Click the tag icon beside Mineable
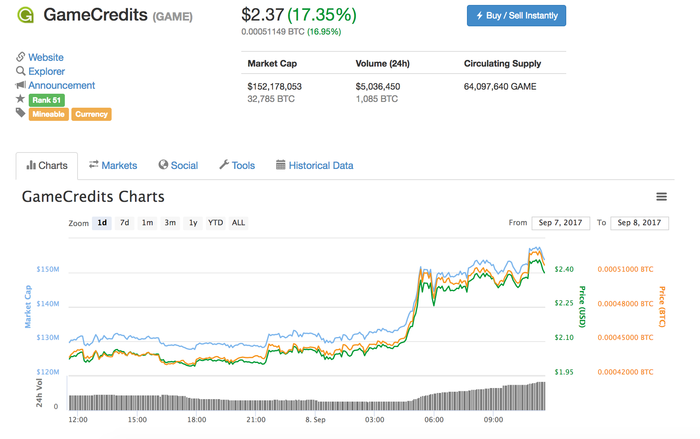The image size is (700, 439). pos(21,113)
